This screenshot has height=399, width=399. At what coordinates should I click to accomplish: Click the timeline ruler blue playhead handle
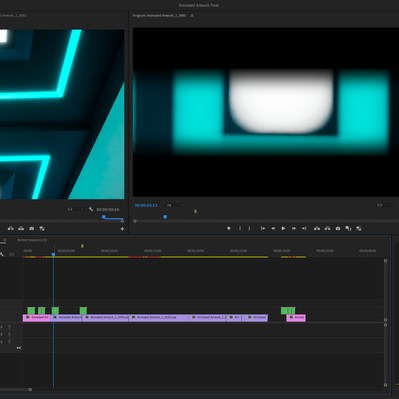53,255
